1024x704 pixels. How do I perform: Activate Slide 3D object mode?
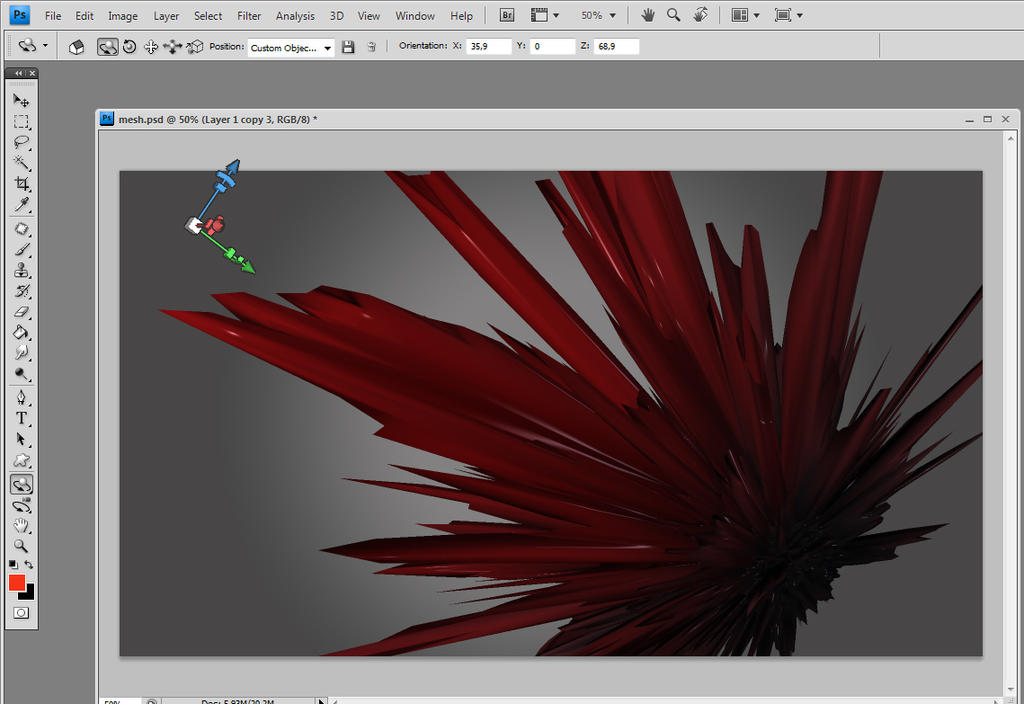172,47
